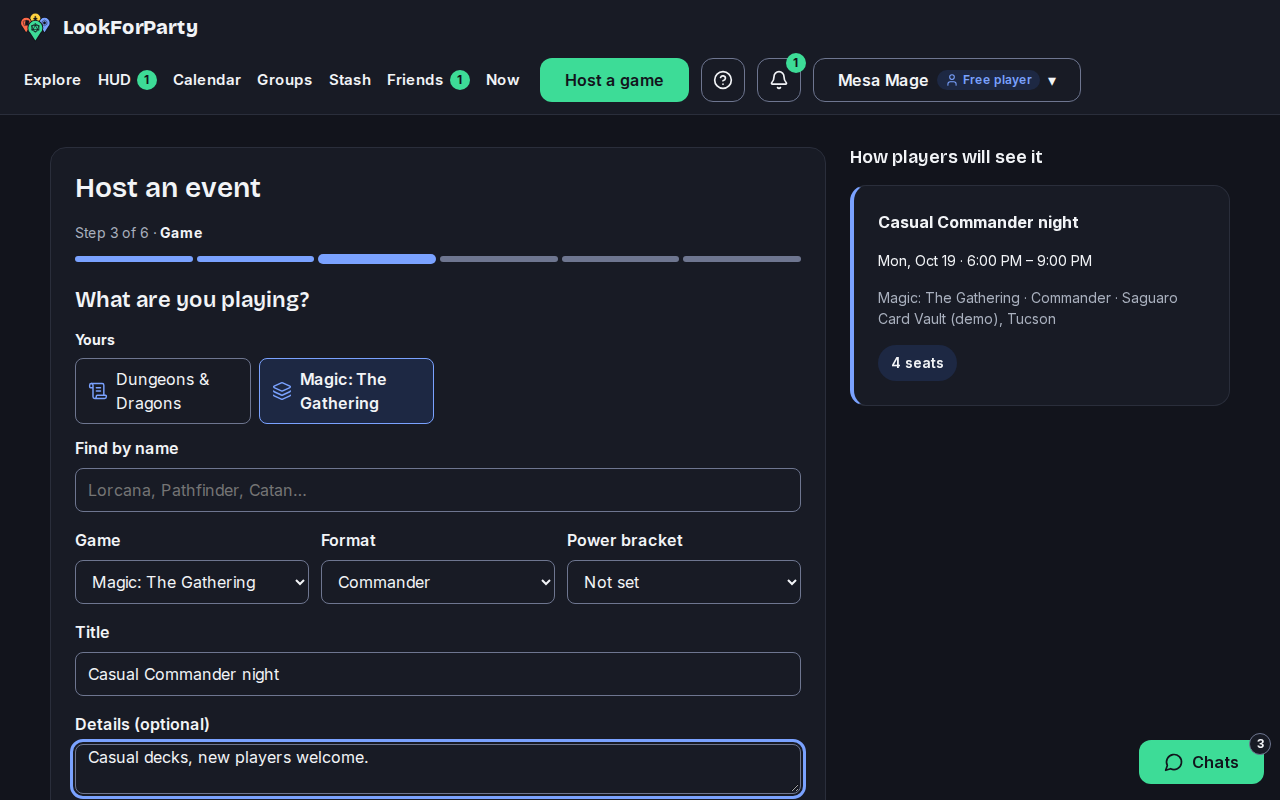Viewport: 1280px width, 800px height.
Task: Select the Magic: The Gathering game card
Action: pyautogui.click(x=346, y=391)
